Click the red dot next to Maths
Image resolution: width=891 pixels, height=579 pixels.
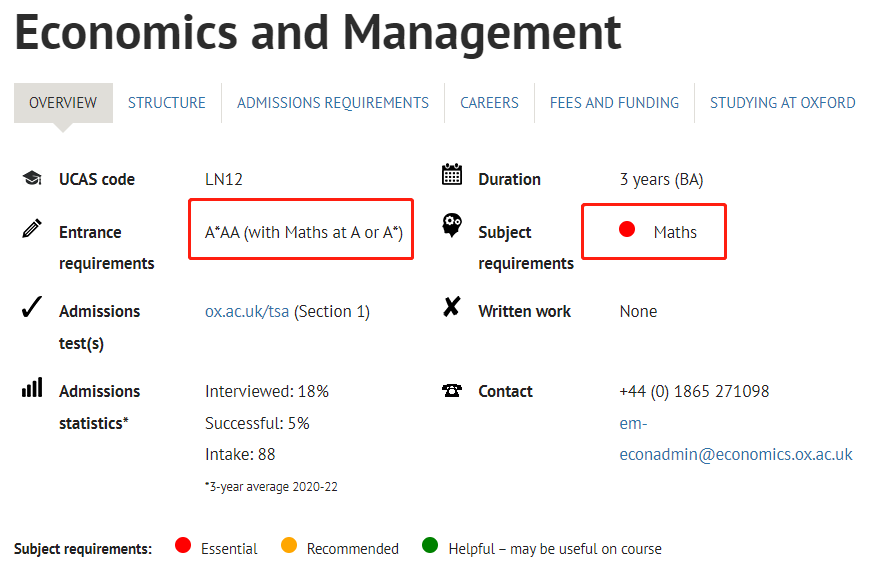pyautogui.click(x=627, y=229)
